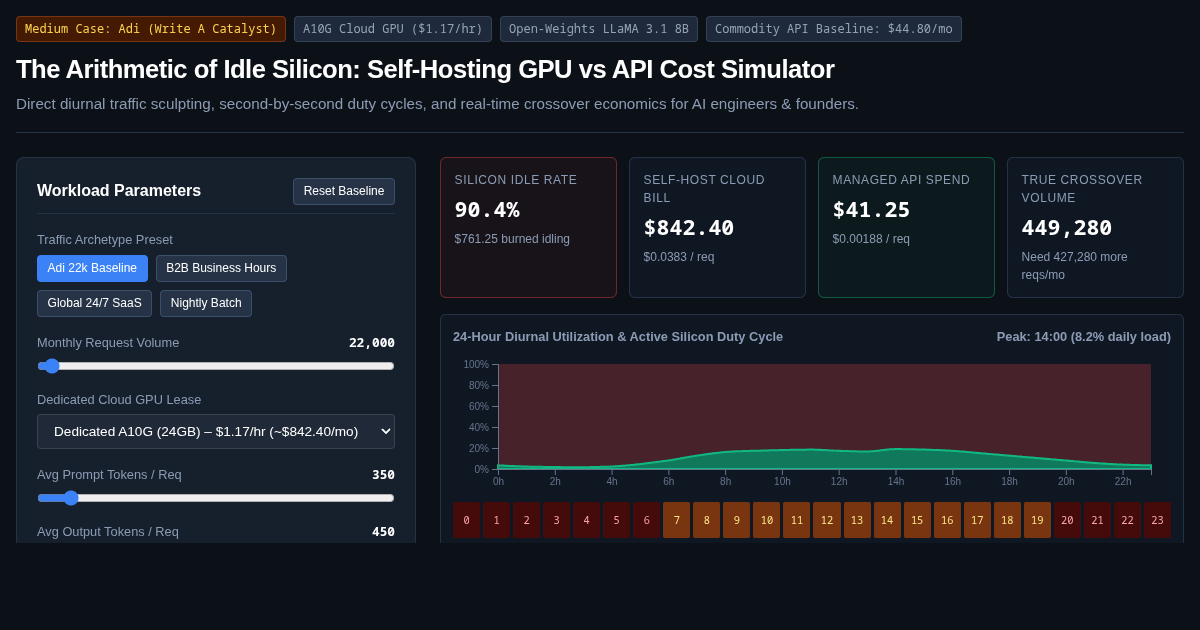This screenshot has width=1200, height=630.
Task: Toggle hour 1 duty cycle cell
Action: click(496, 520)
